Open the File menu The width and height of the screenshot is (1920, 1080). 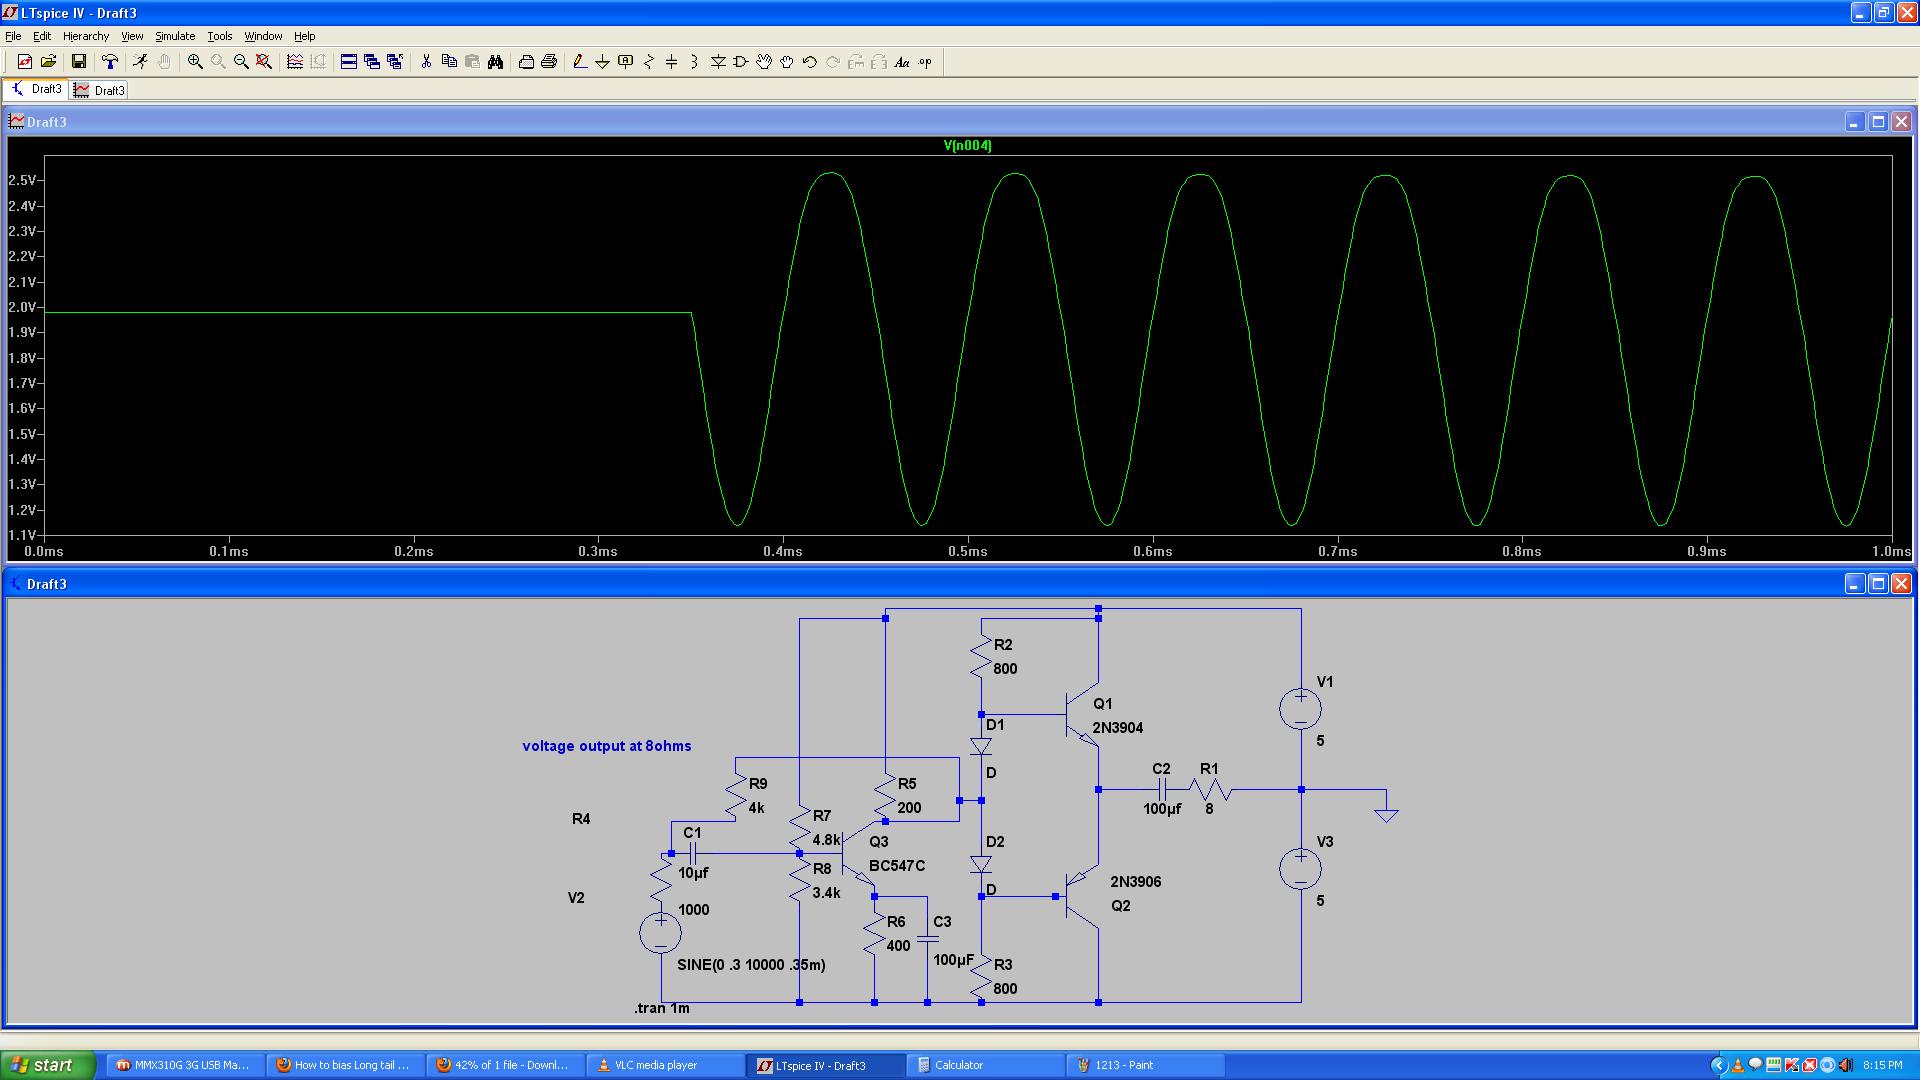(x=13, y=36)
